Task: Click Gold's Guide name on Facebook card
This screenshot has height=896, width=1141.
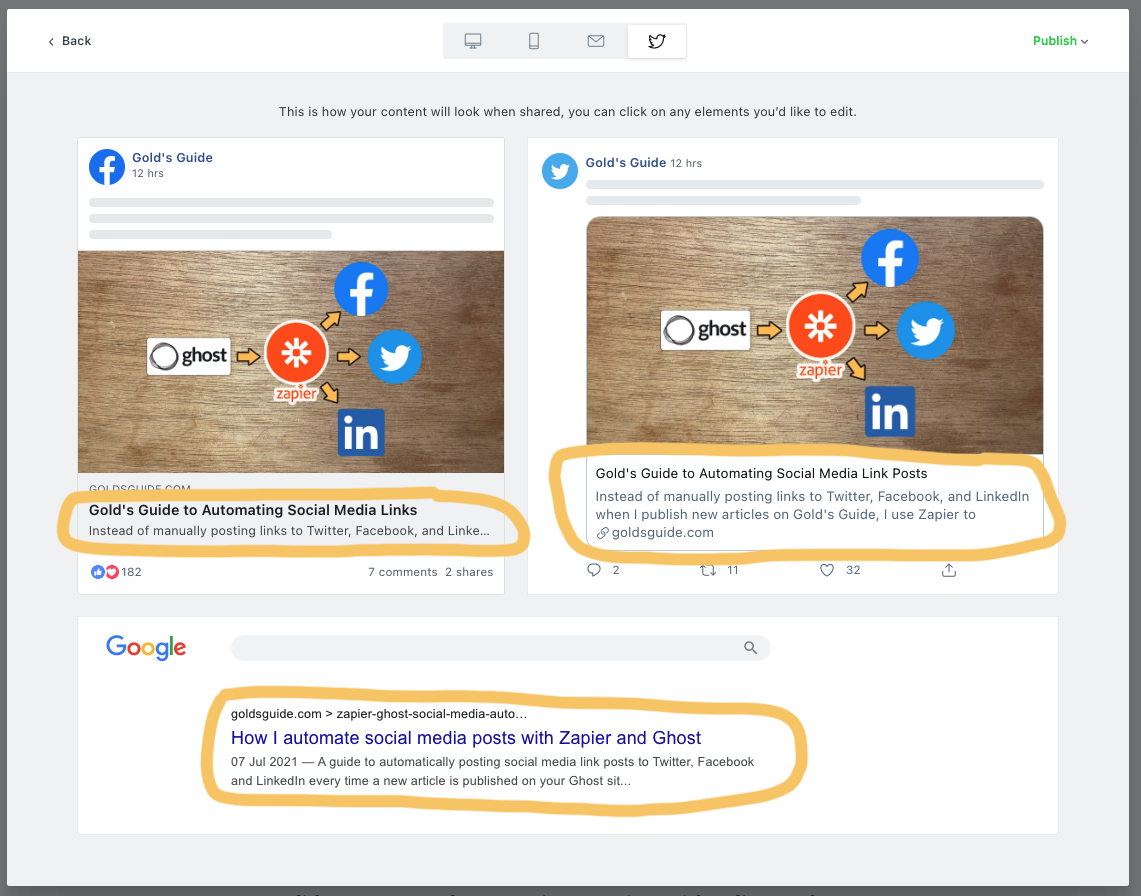Action: 172,157
